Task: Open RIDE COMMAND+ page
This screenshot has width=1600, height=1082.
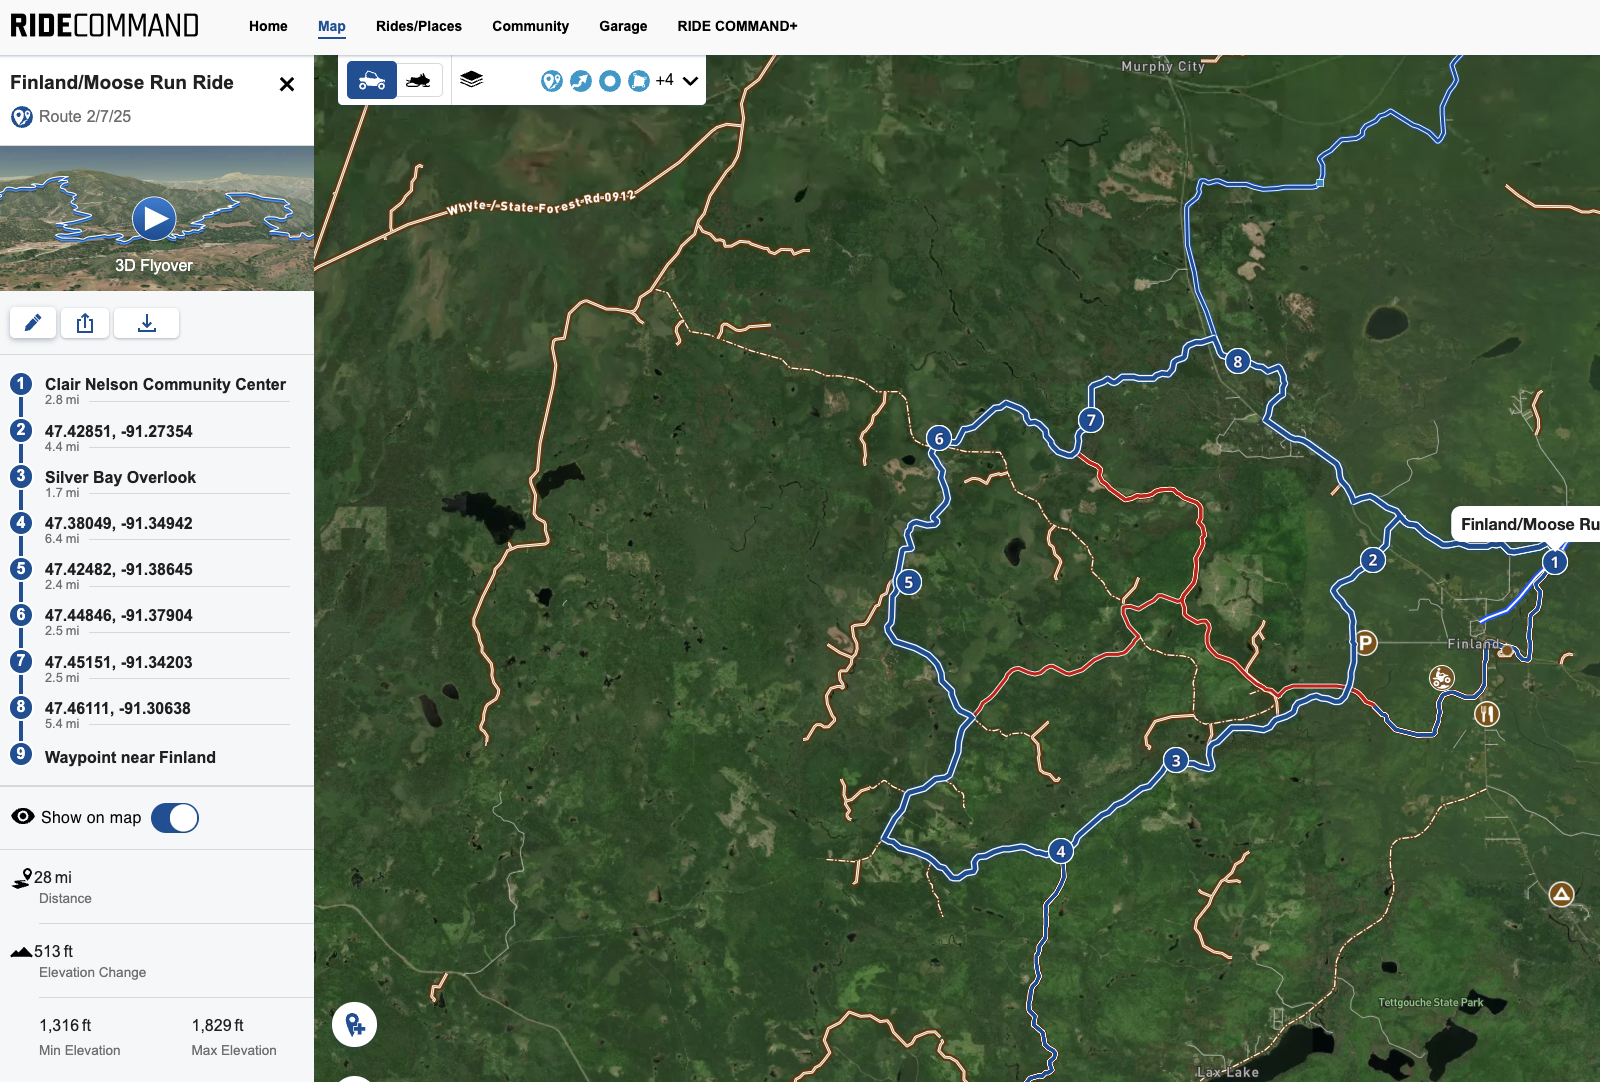Action: click(x=737, y=26)
